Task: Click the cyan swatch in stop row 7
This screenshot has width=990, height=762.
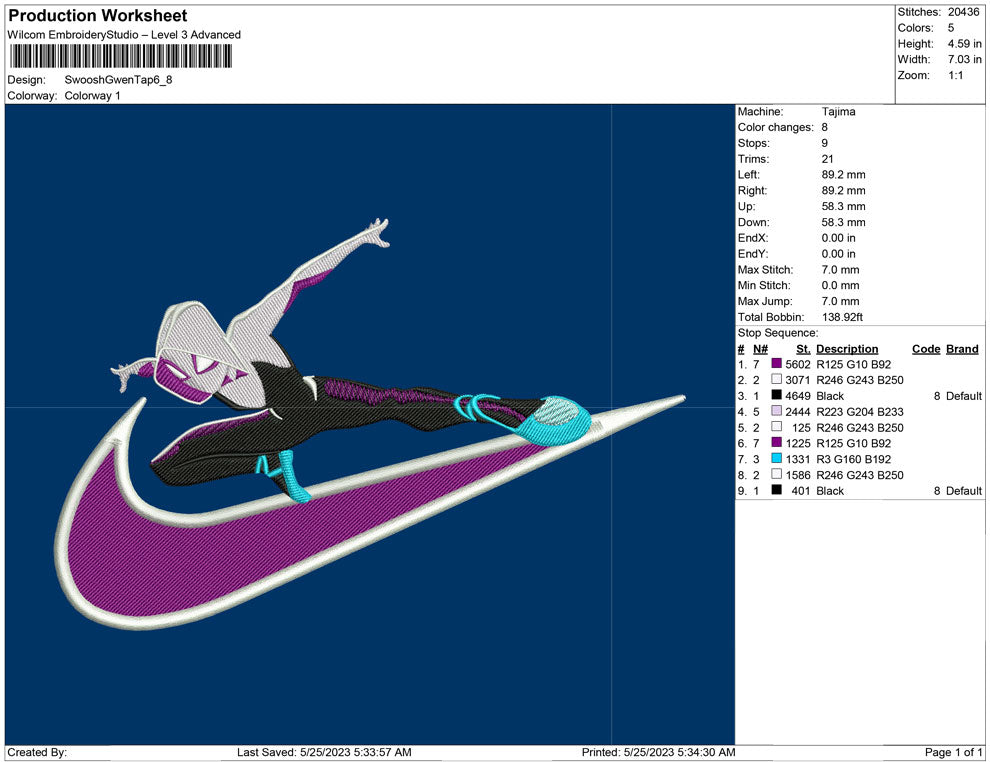Action: click(777, 458)
